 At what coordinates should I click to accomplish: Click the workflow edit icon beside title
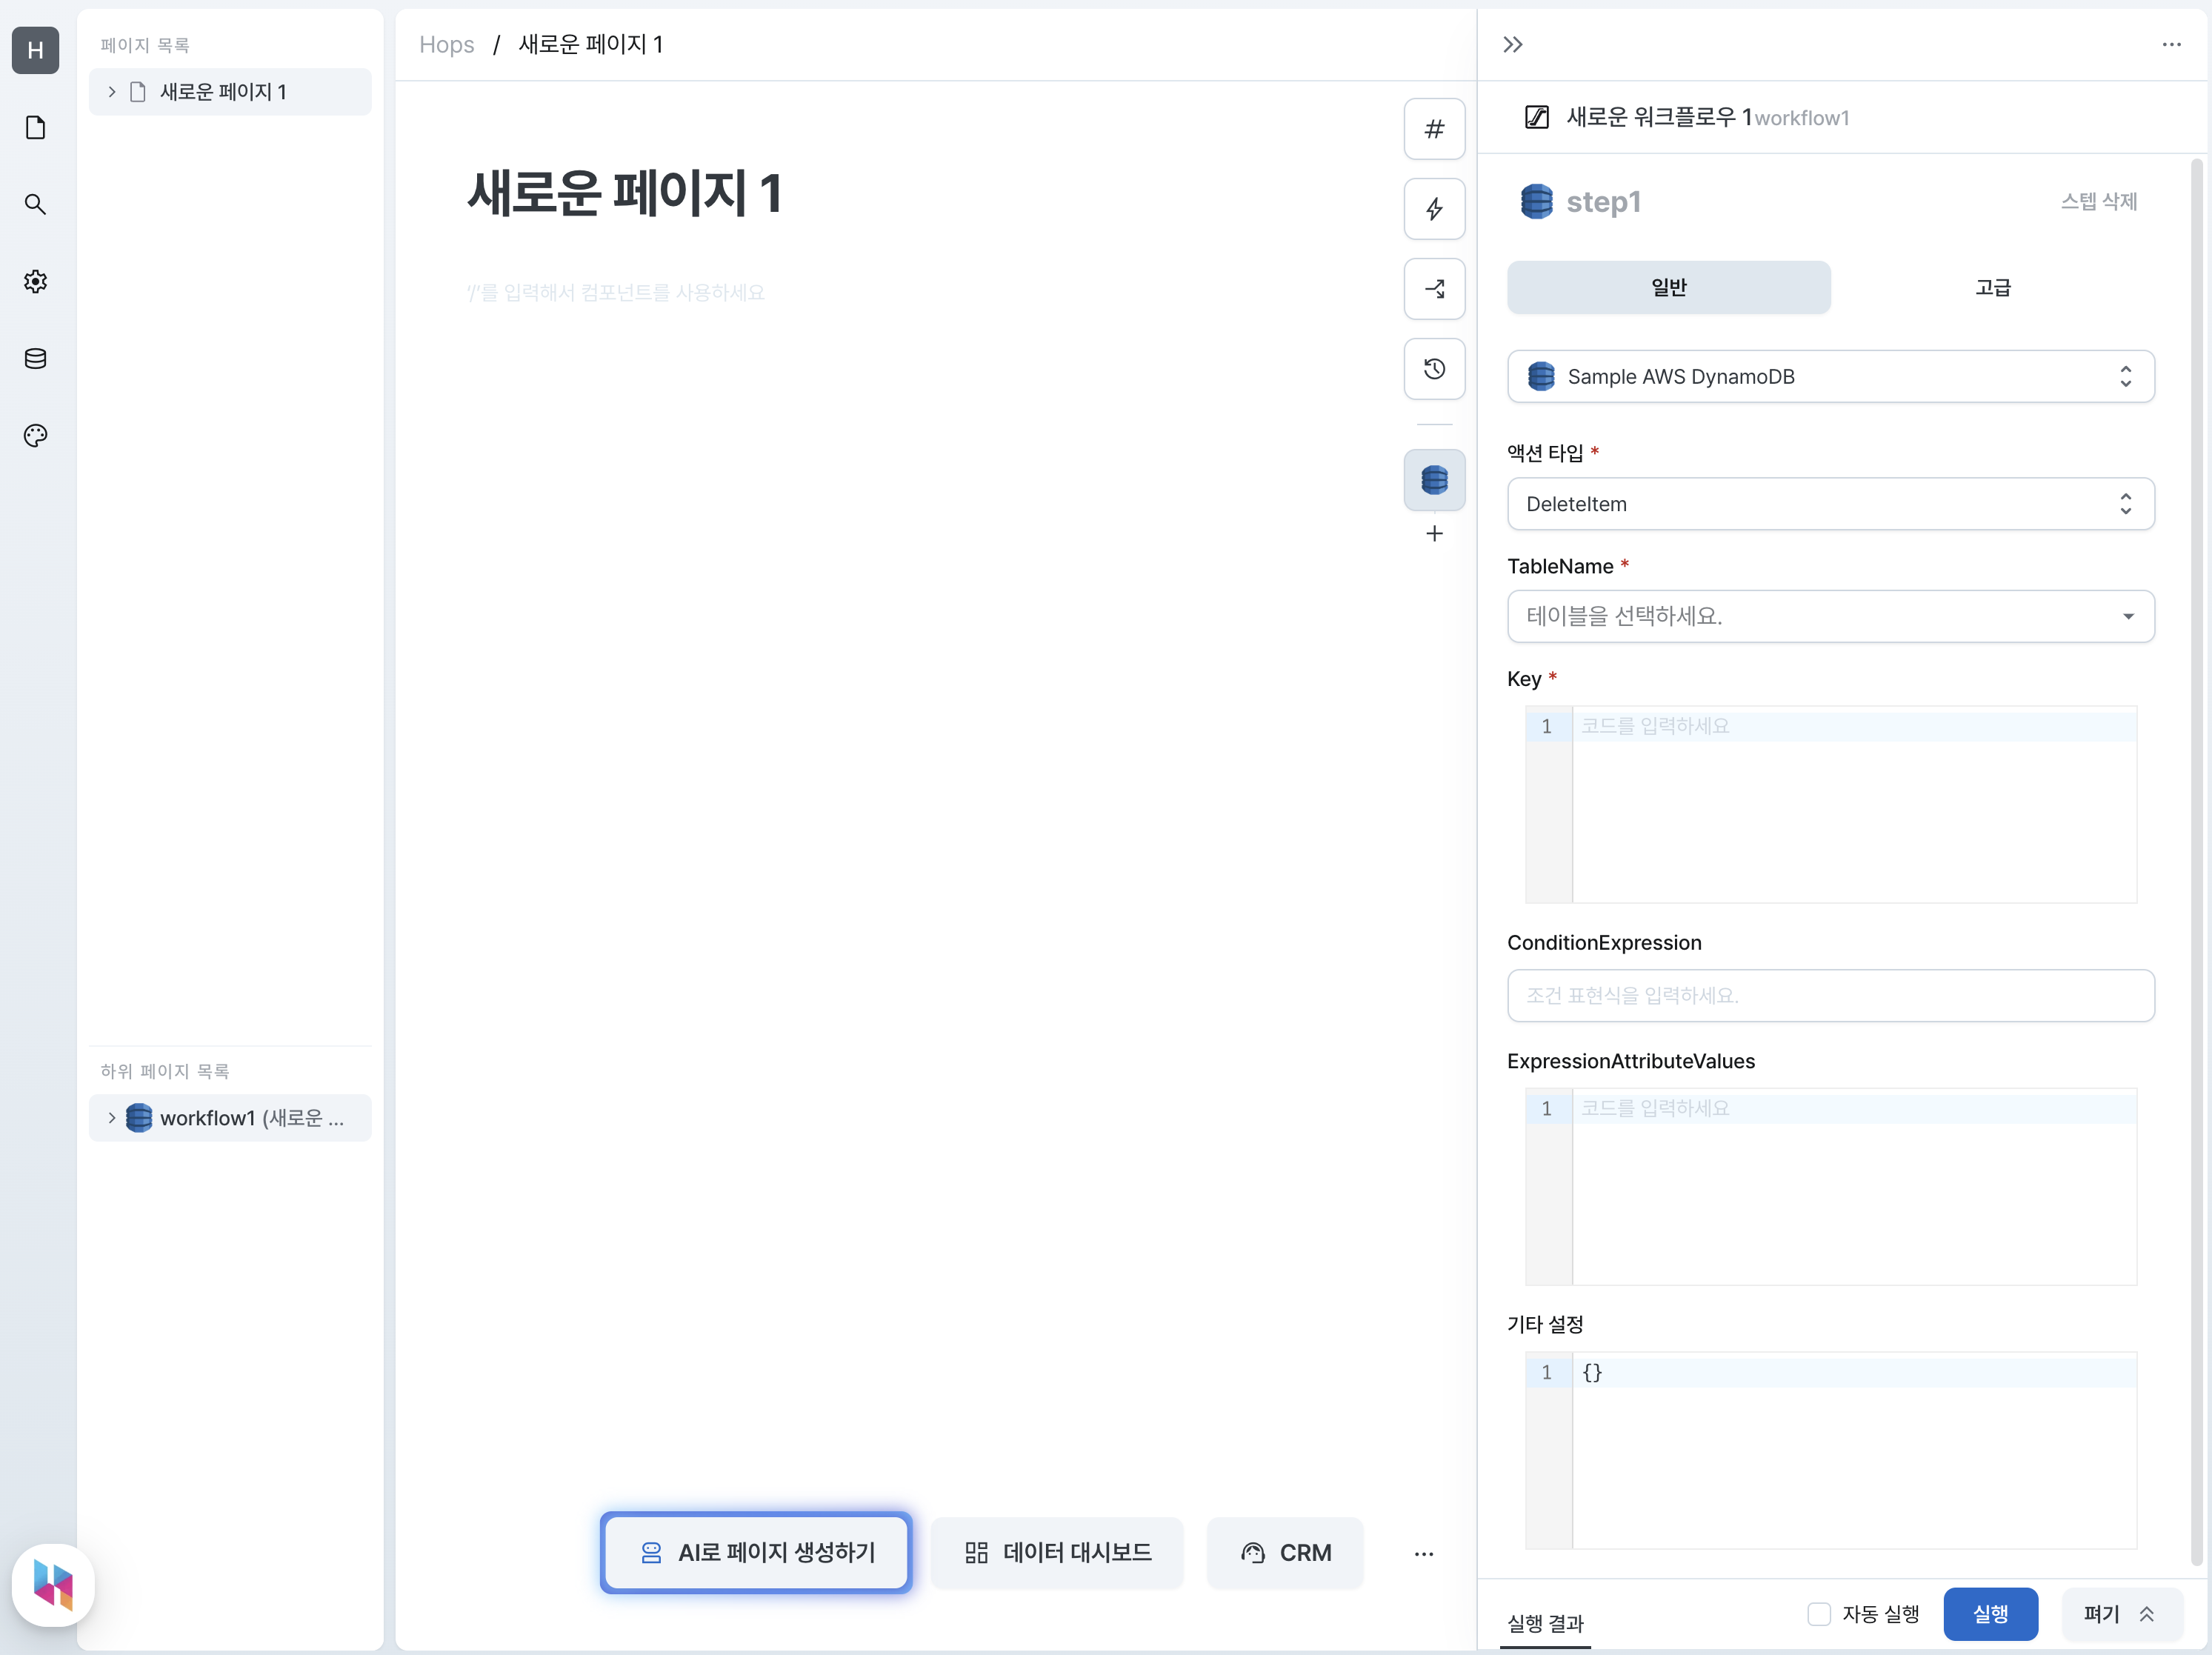click(x=1537, y=117)
